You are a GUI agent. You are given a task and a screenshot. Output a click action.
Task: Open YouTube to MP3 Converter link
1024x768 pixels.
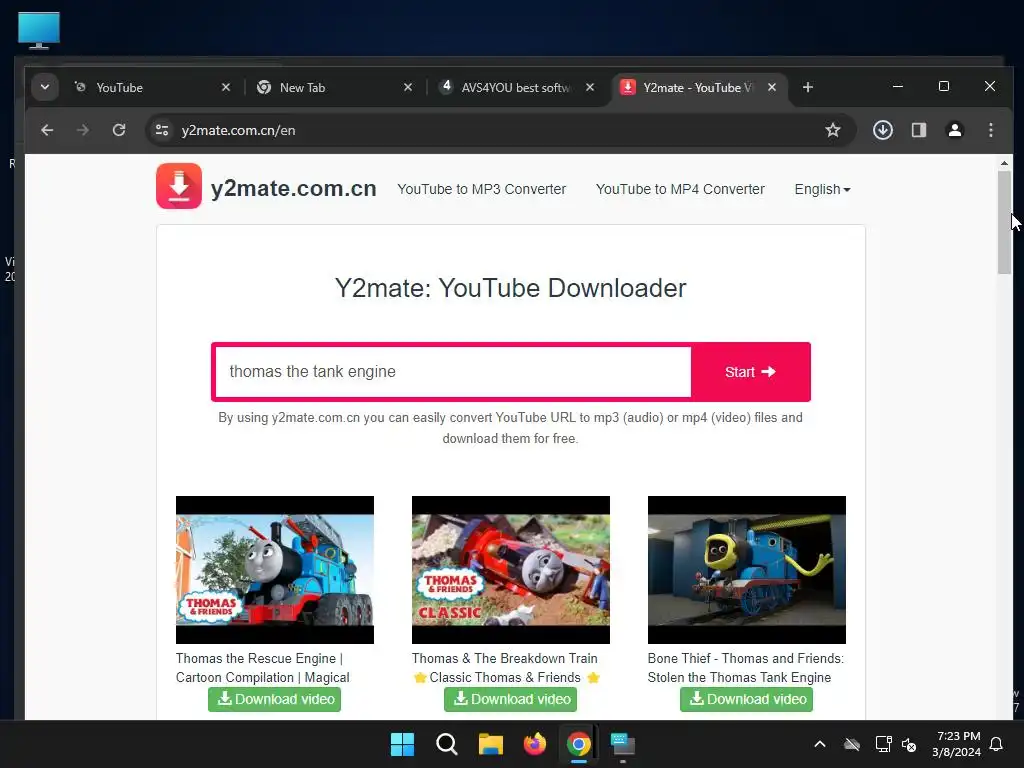(x=481, y=189)
